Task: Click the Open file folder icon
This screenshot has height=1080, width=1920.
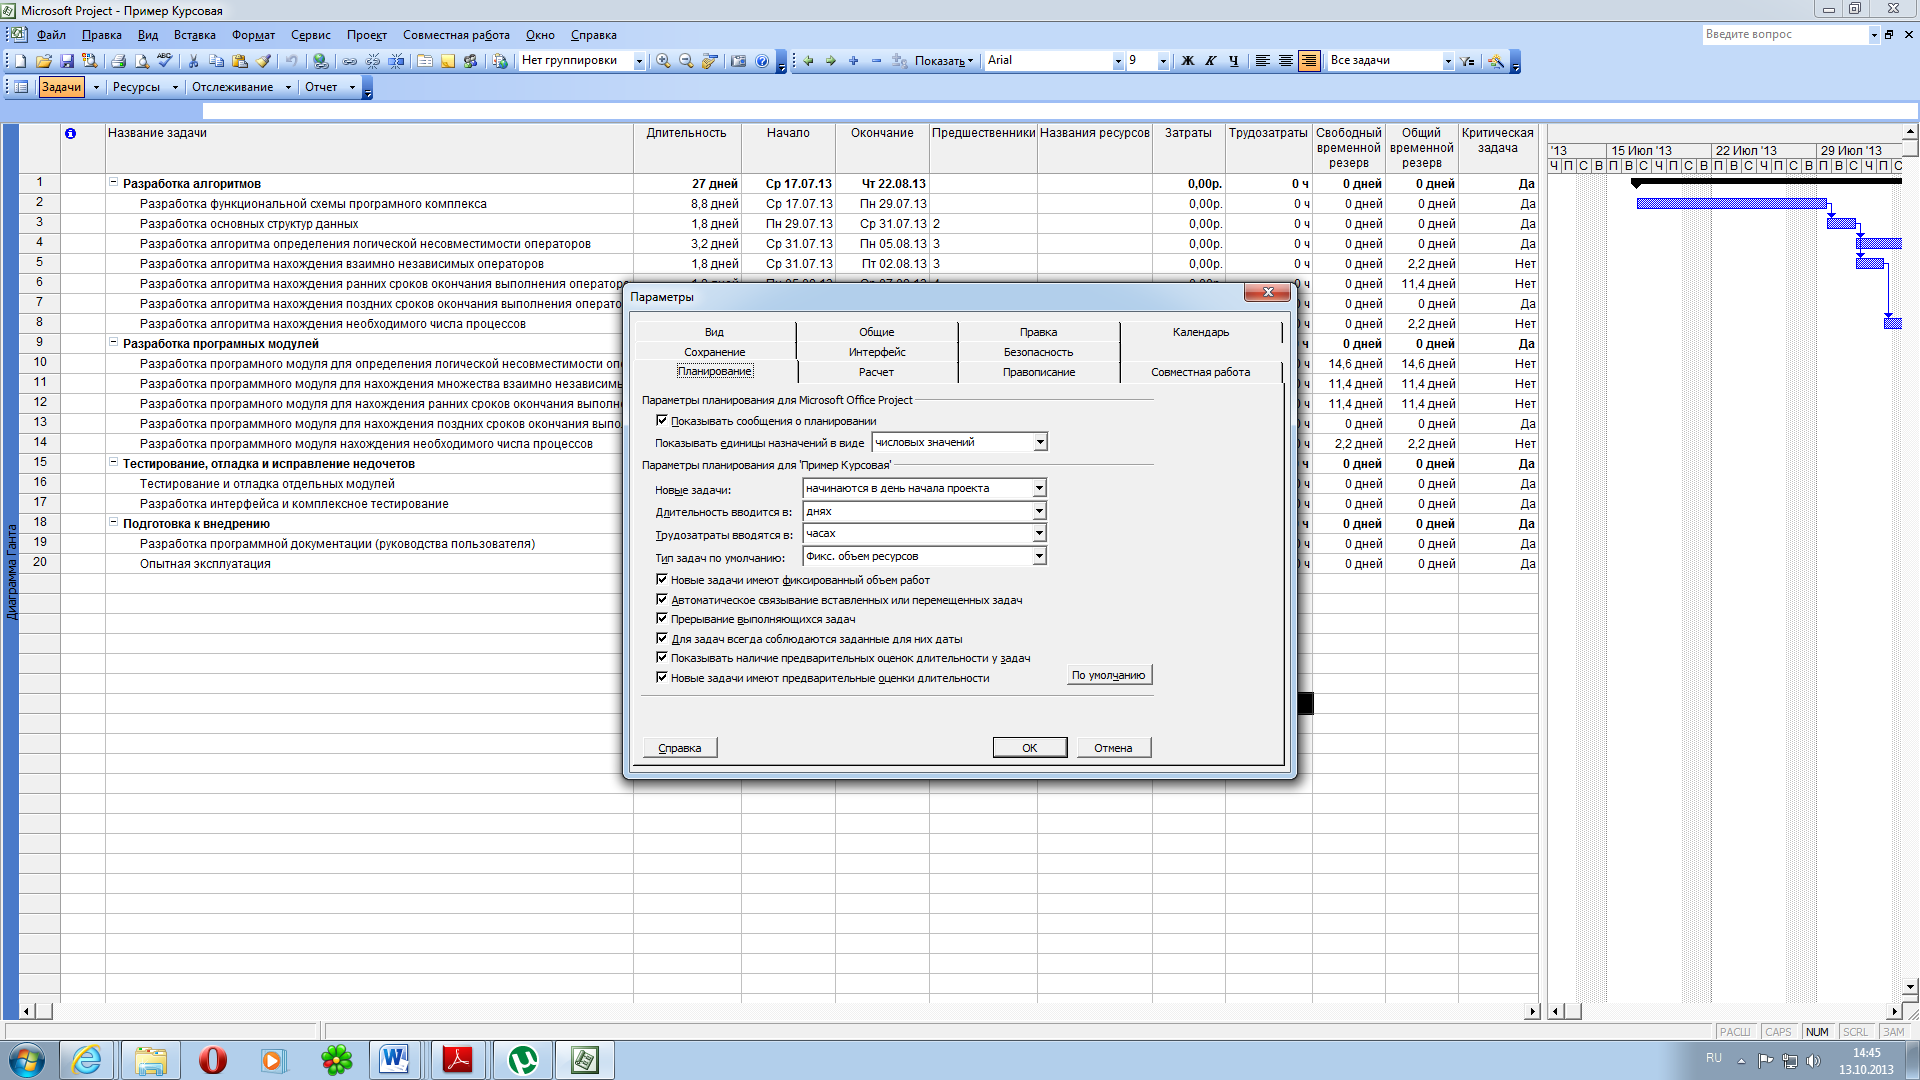Action: (x=44, y=61)
